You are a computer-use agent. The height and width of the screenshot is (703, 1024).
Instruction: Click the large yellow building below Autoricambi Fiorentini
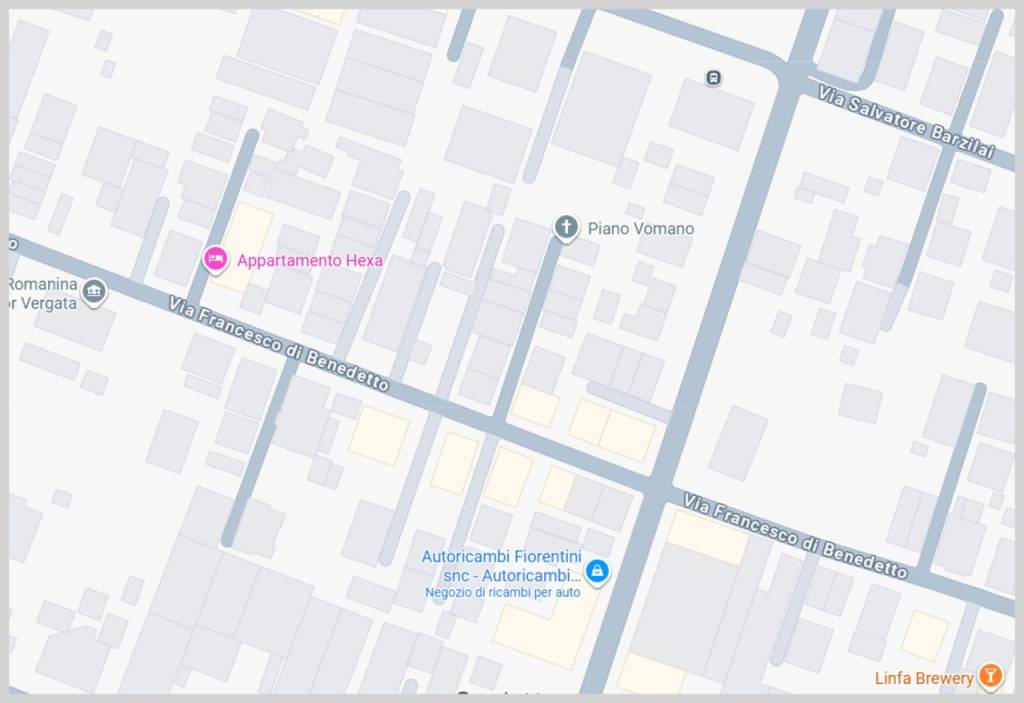tap(545, 630)
